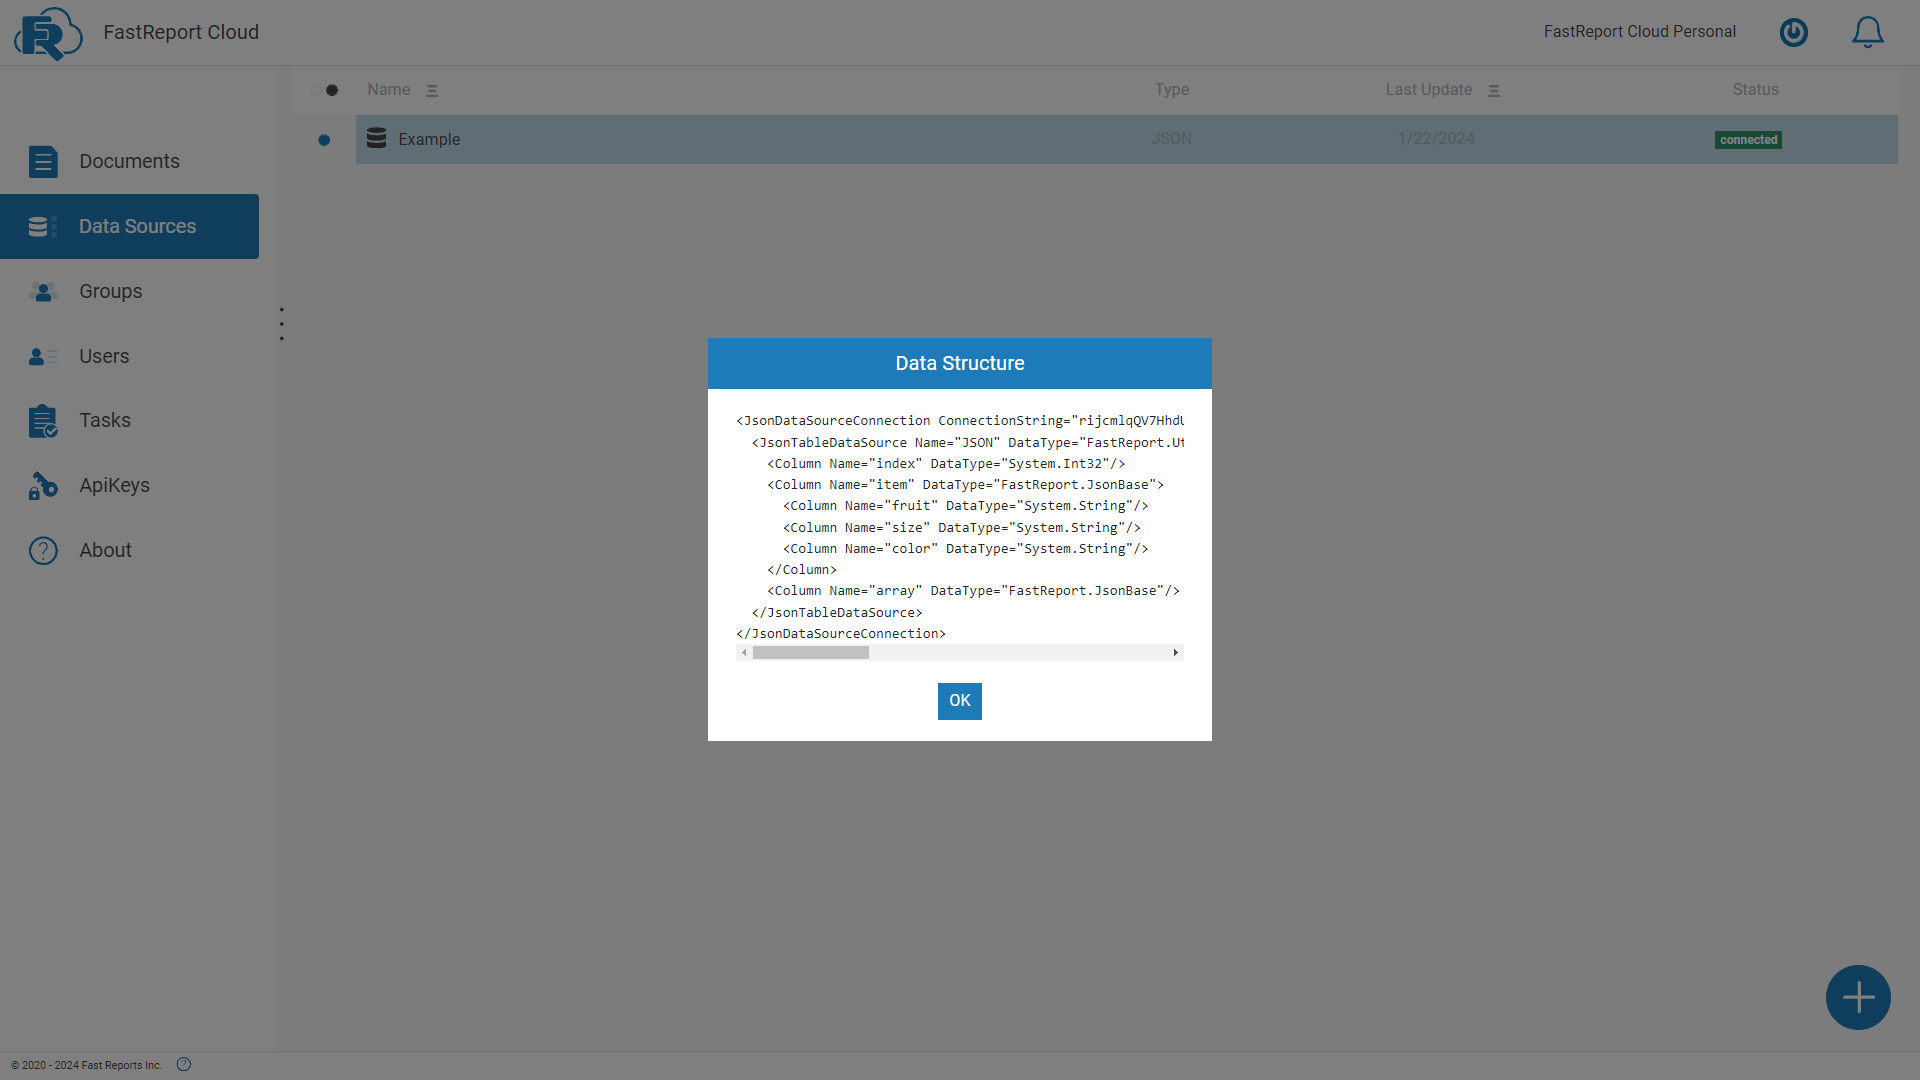This screenshot has height=1080, width=1920.
Task: Click the sign-out power icon
Action: click(1794, 32)
